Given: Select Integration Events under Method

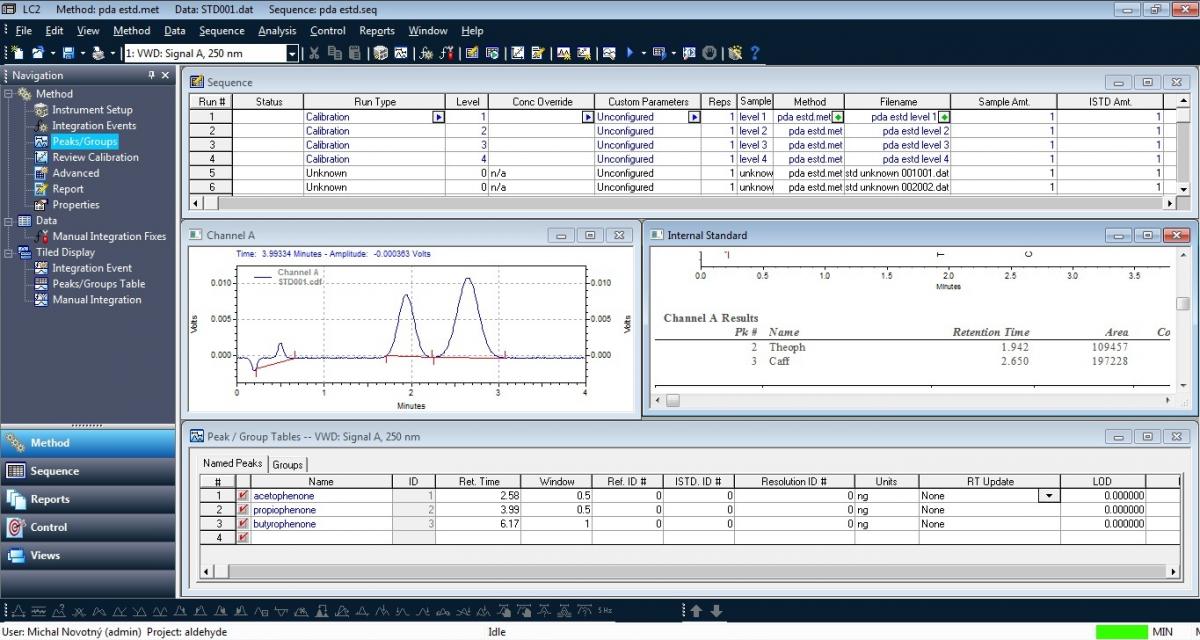Looking at the screenshot, I should click(94, 126).
